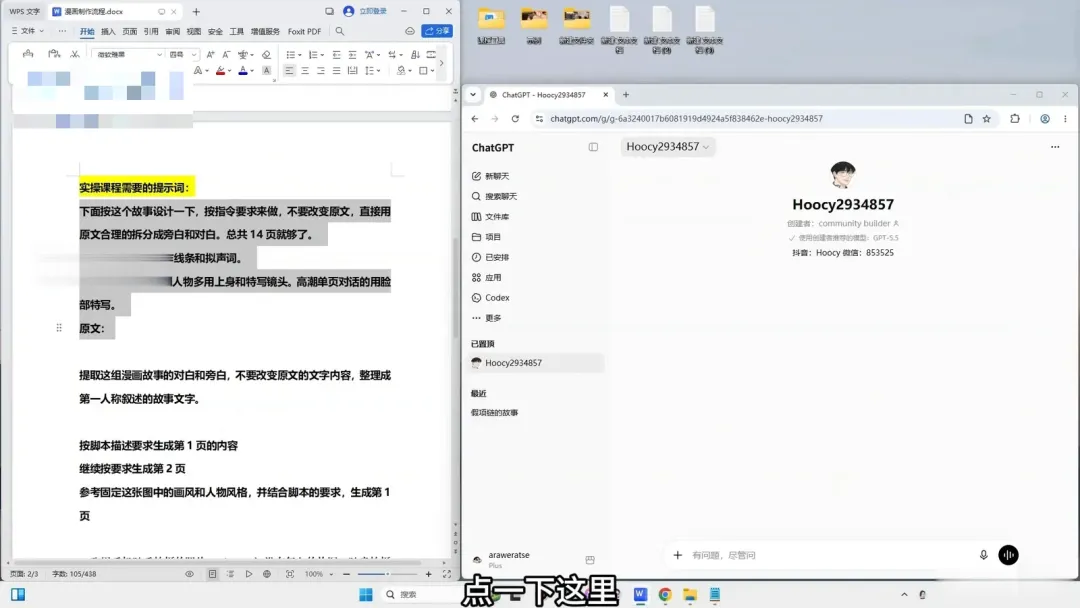
Task: Toggle eye protection mode in status bar
Action: (x=189, y=574)
